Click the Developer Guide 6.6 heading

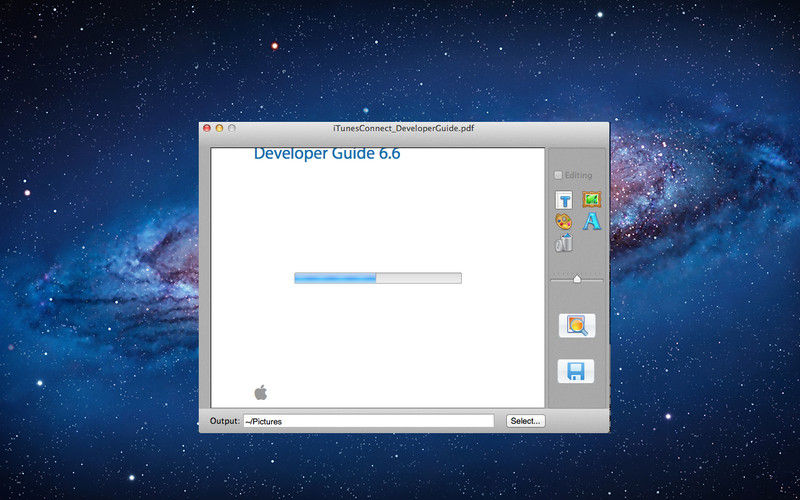click(x=327, y=154)
